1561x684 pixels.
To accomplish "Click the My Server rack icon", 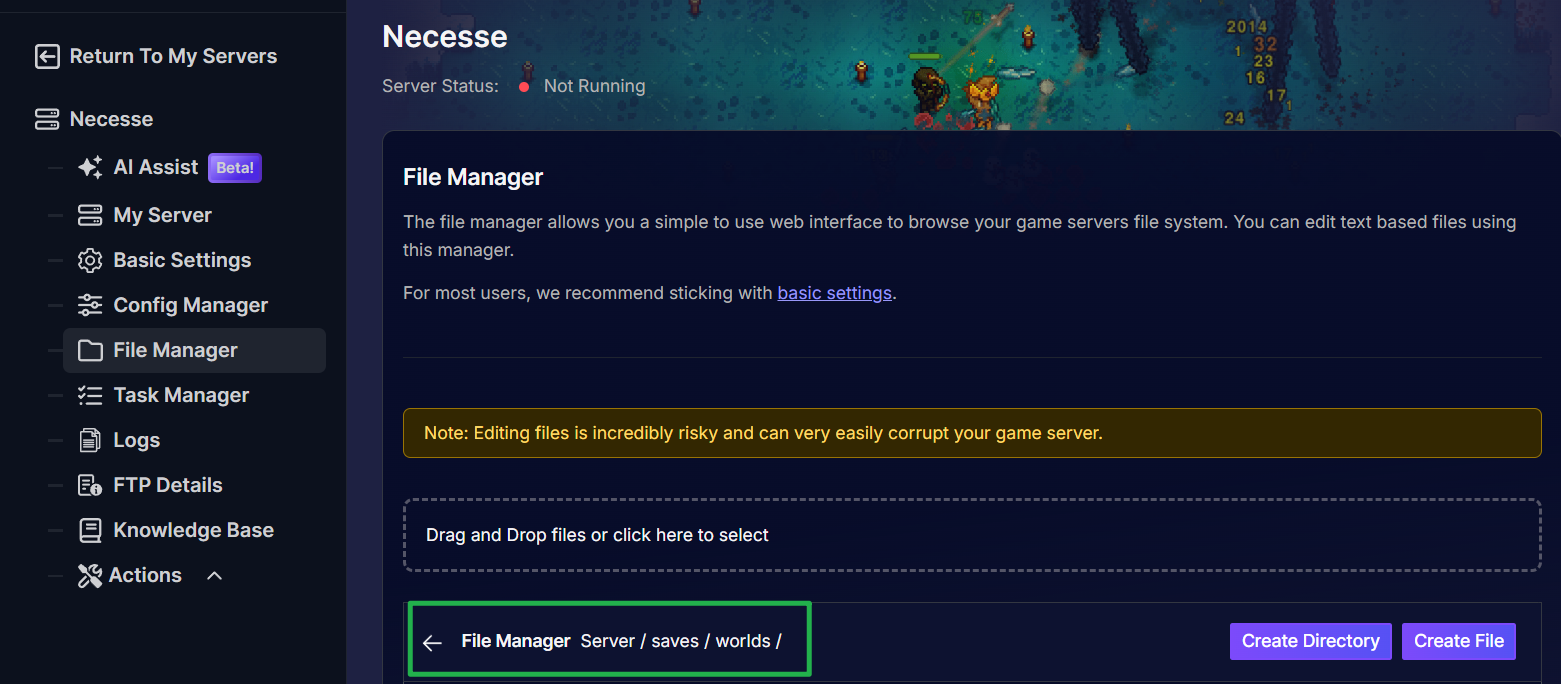I will pos(90,215).
